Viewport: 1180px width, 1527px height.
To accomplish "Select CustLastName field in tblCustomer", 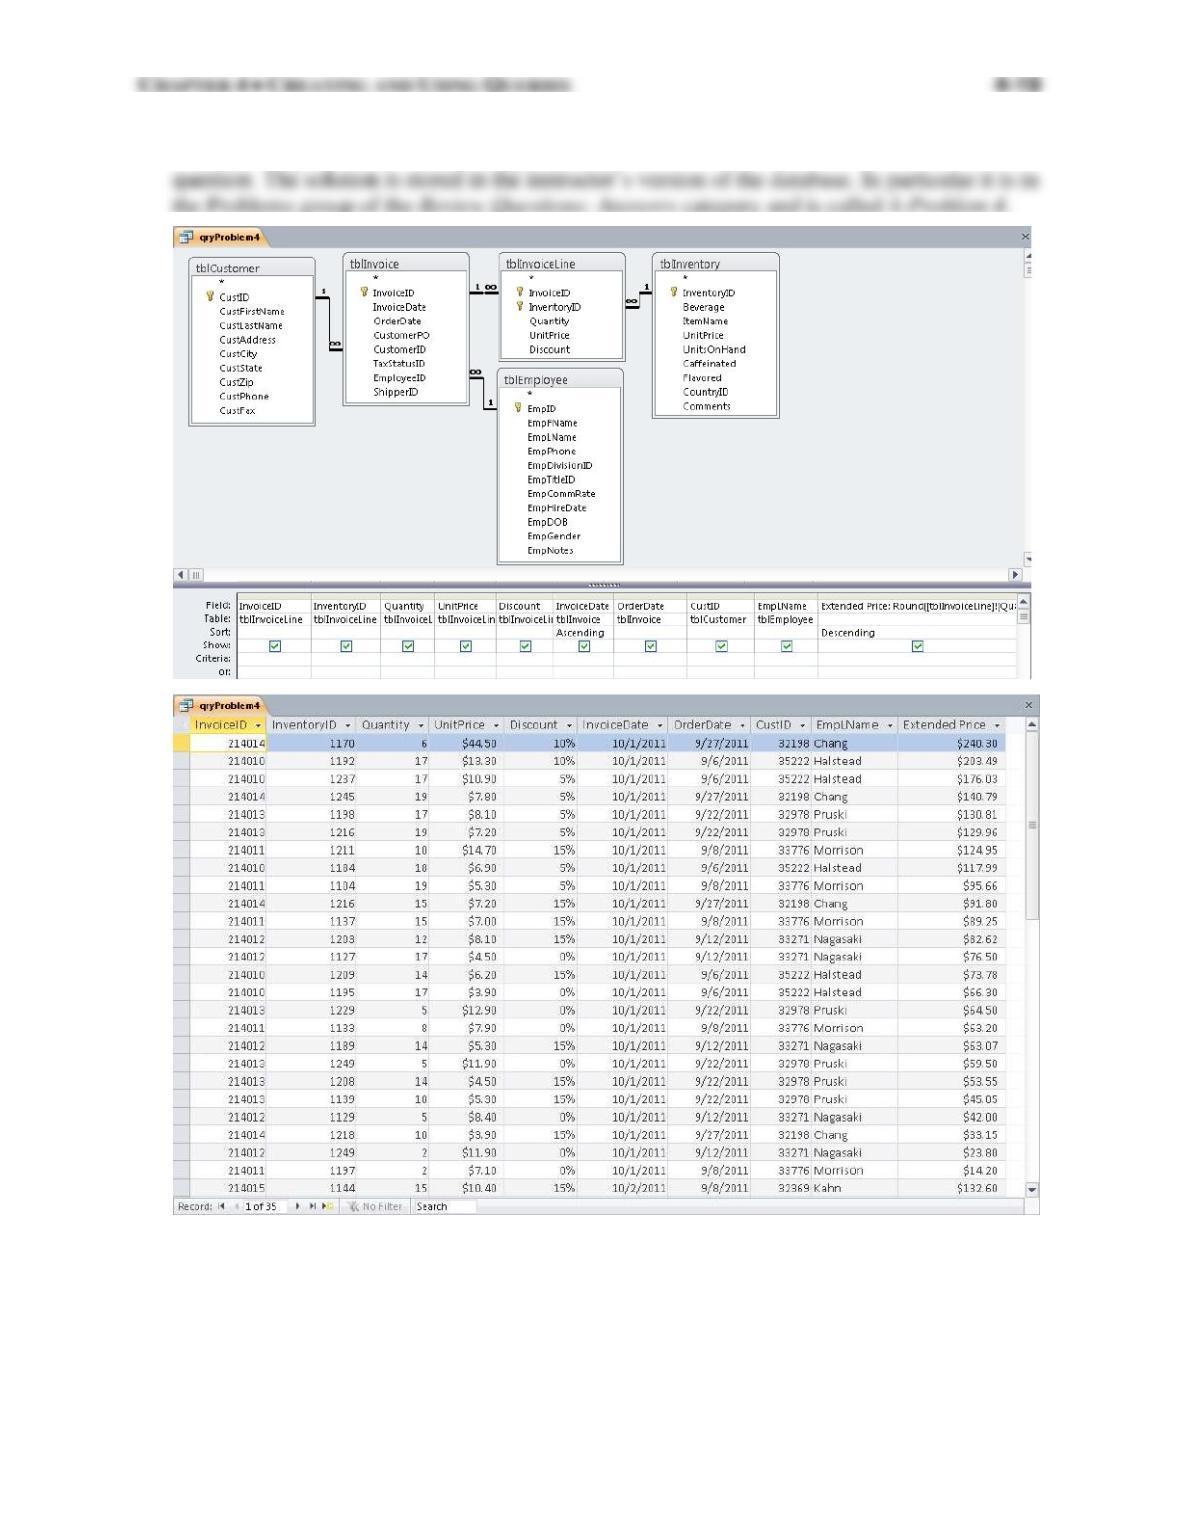I will click(251, 325).
